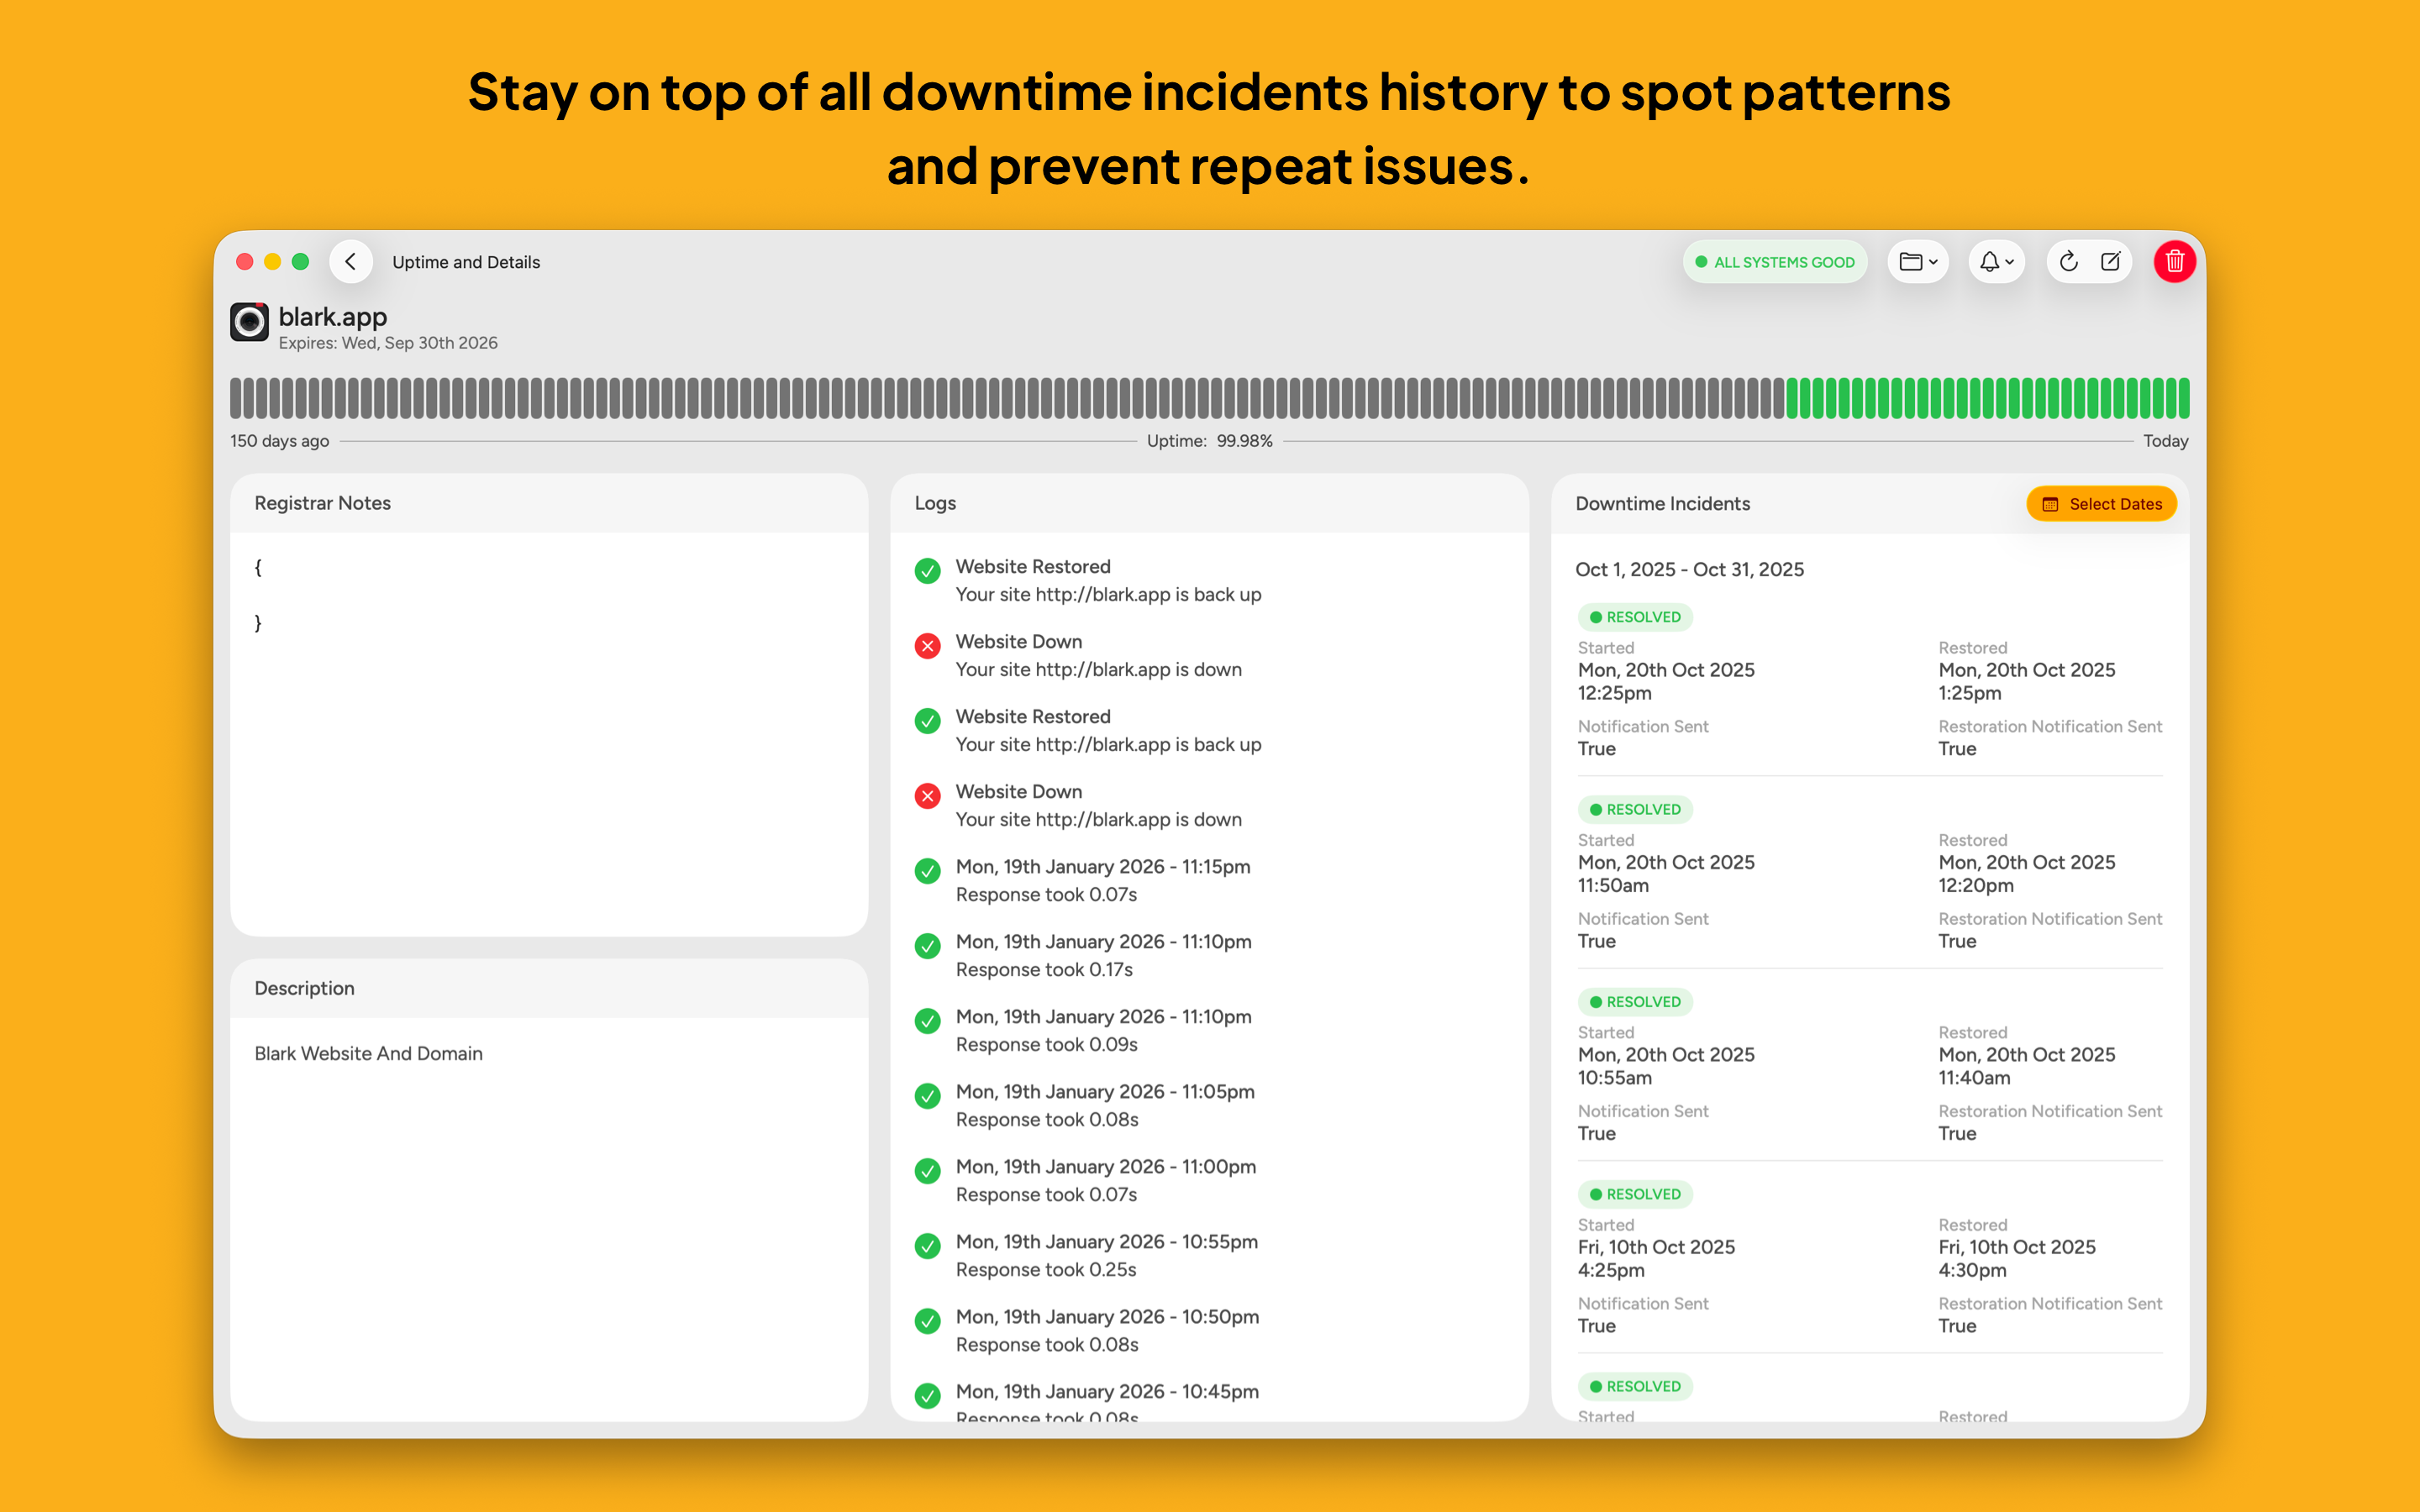Click the blark.app site logo icon
Screen dimensions: 2420x1512
pos(249,322)
